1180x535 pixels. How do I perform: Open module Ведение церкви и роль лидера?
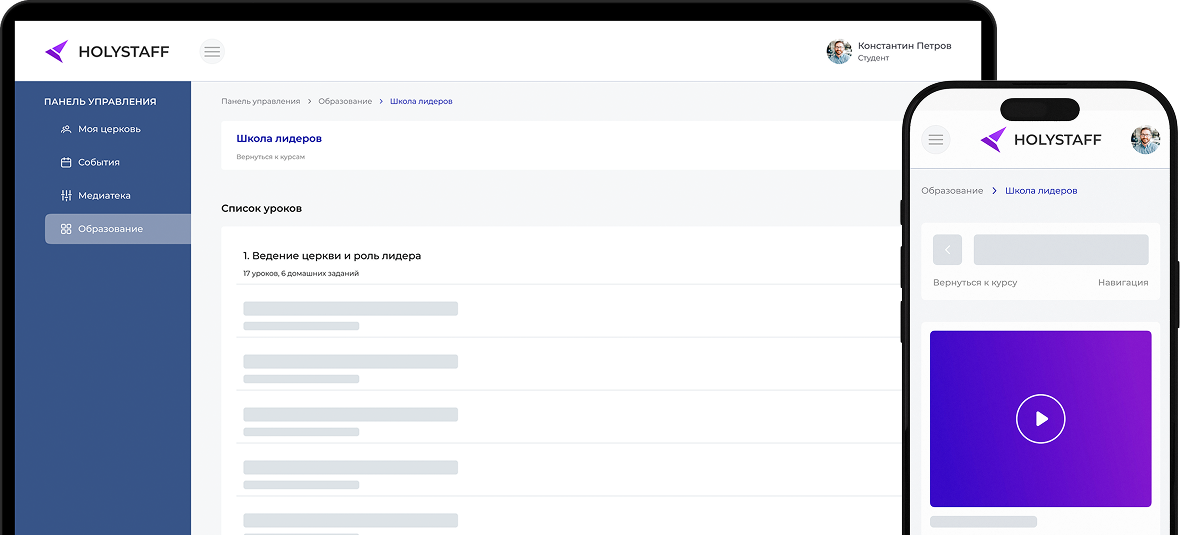[332, 256]
